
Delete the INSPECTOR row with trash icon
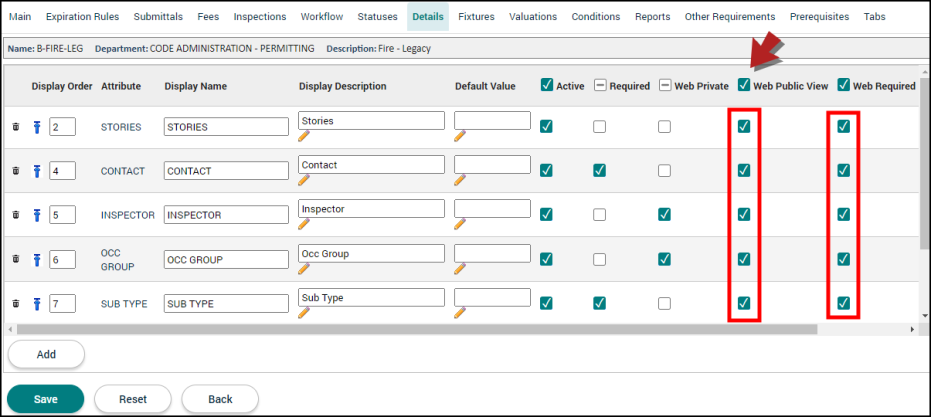[x=16, y=215]
